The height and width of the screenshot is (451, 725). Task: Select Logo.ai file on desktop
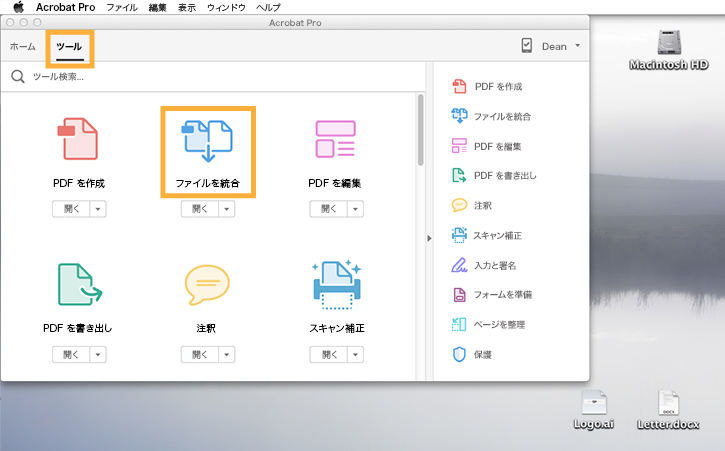click(594, 410)
